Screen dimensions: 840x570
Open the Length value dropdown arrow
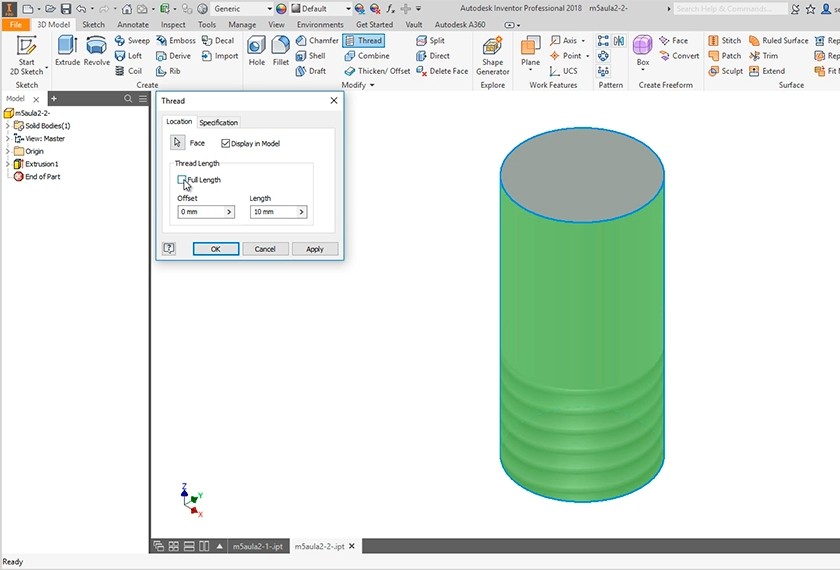(300, 212)
